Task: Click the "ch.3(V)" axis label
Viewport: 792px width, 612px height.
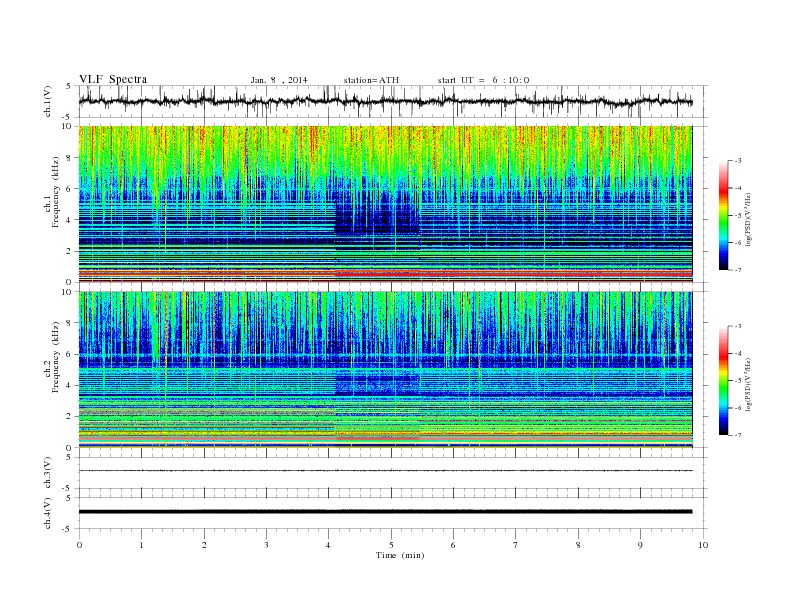Action: pyautogui.click(x=47, y=473)
